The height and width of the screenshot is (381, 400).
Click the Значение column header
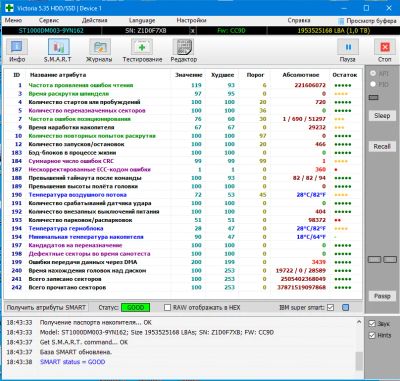coord(189,75)
